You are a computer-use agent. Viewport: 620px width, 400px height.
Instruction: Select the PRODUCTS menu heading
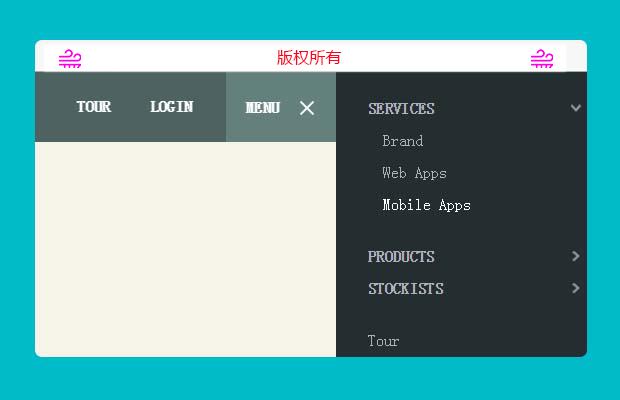coord(401,257)
